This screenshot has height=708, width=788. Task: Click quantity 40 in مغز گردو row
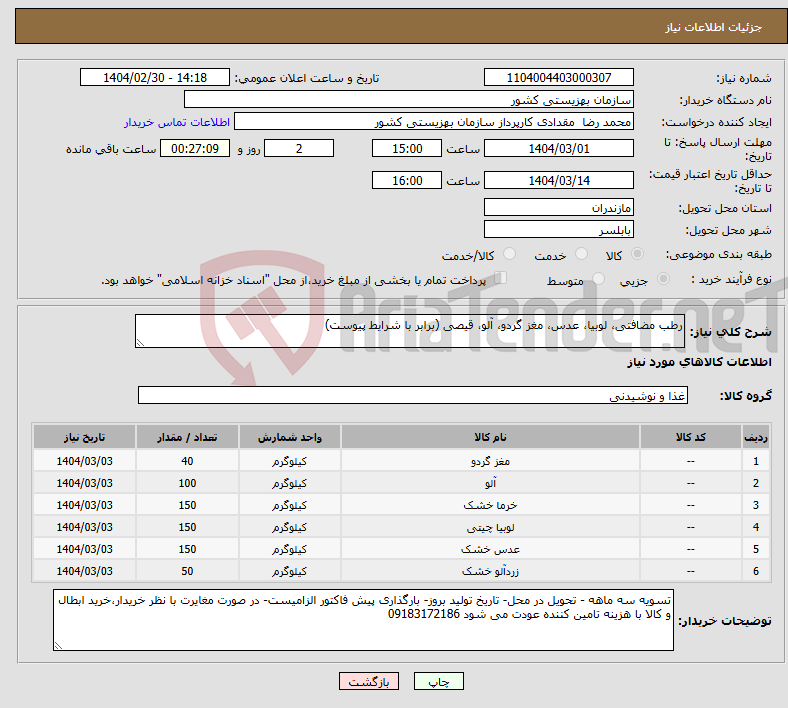click(187, 461)
